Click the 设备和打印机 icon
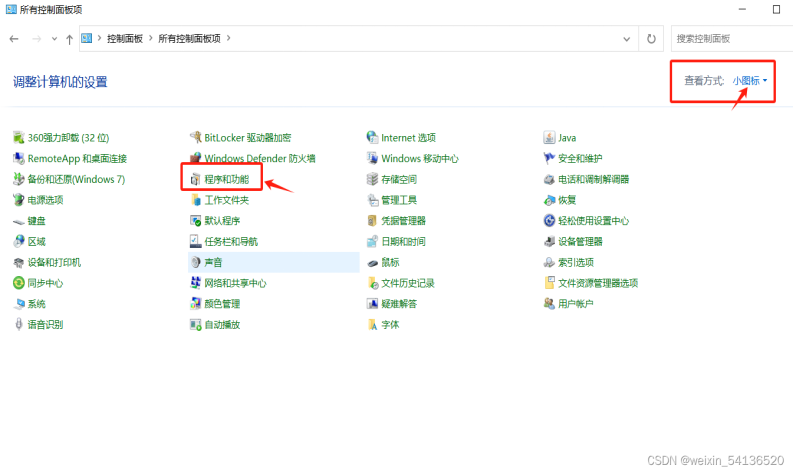 19,262
